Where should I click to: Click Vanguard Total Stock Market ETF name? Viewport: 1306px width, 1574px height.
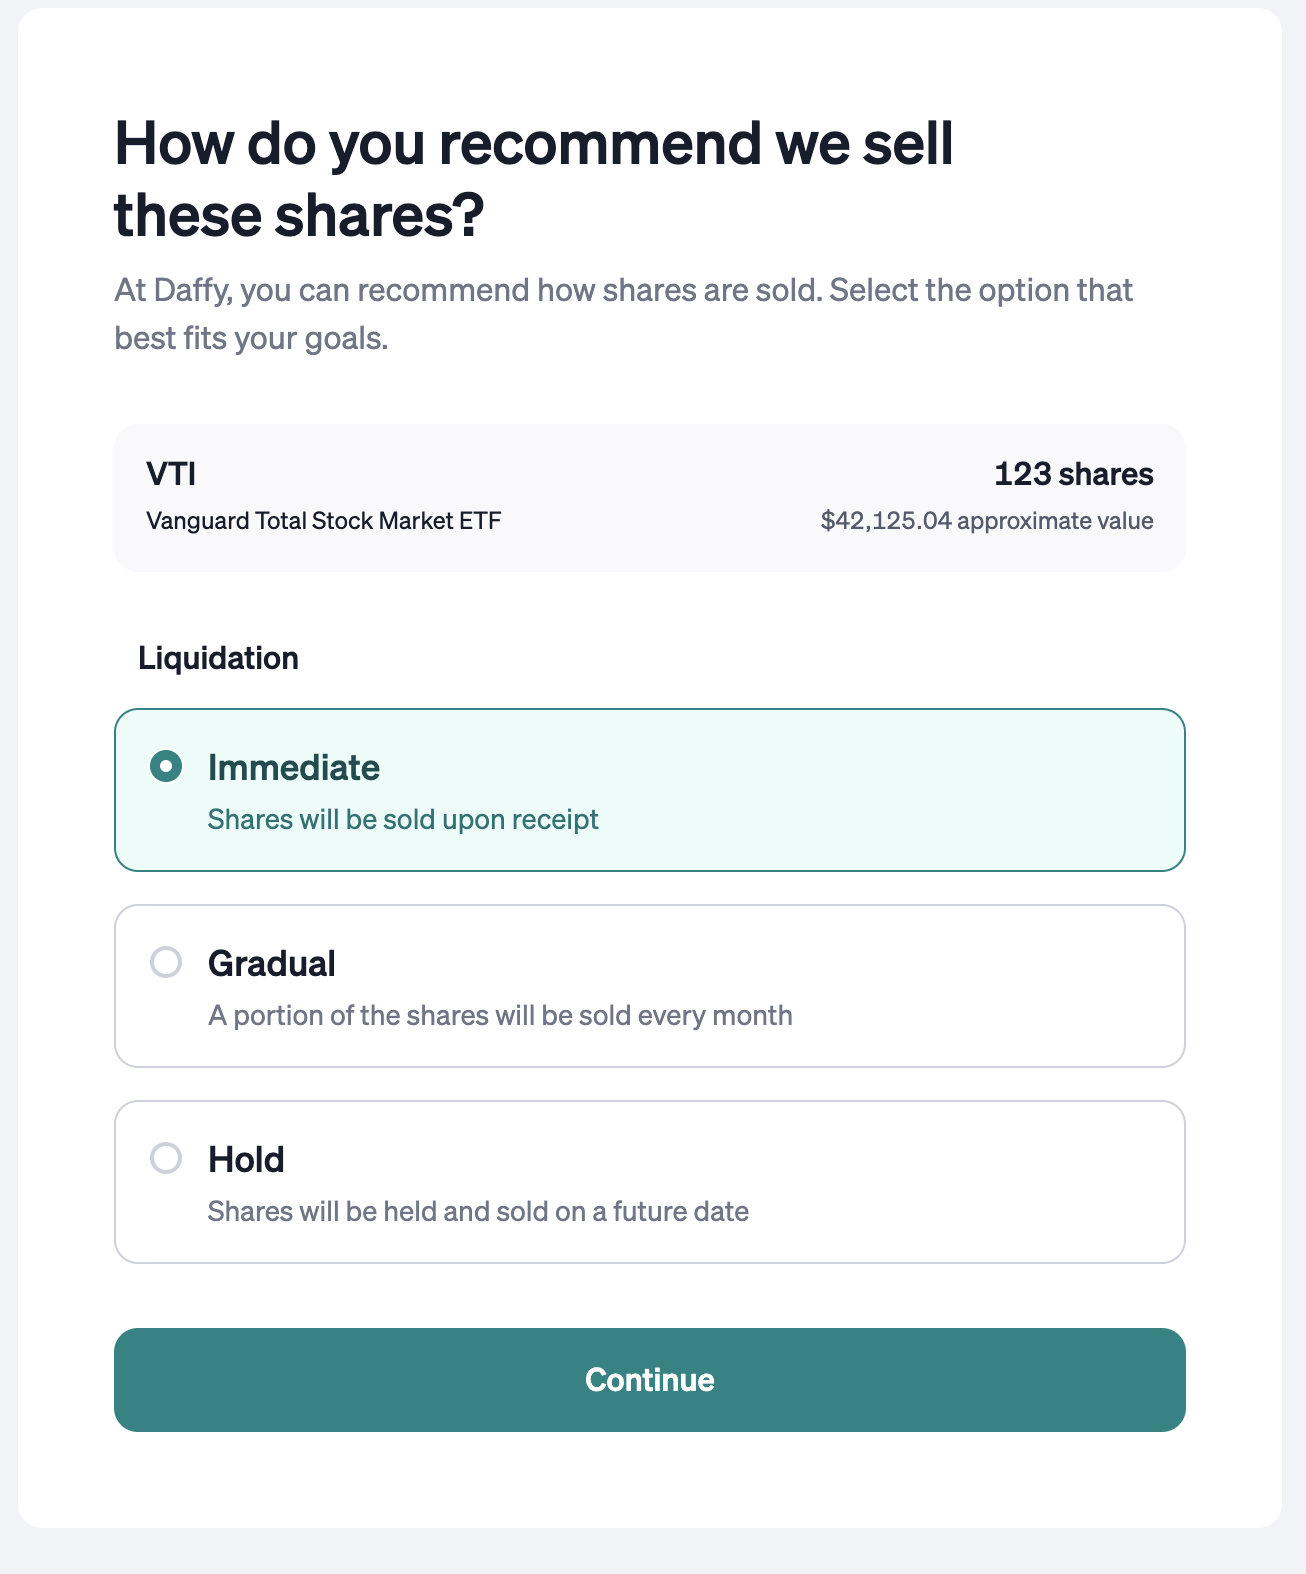(324, 521)
